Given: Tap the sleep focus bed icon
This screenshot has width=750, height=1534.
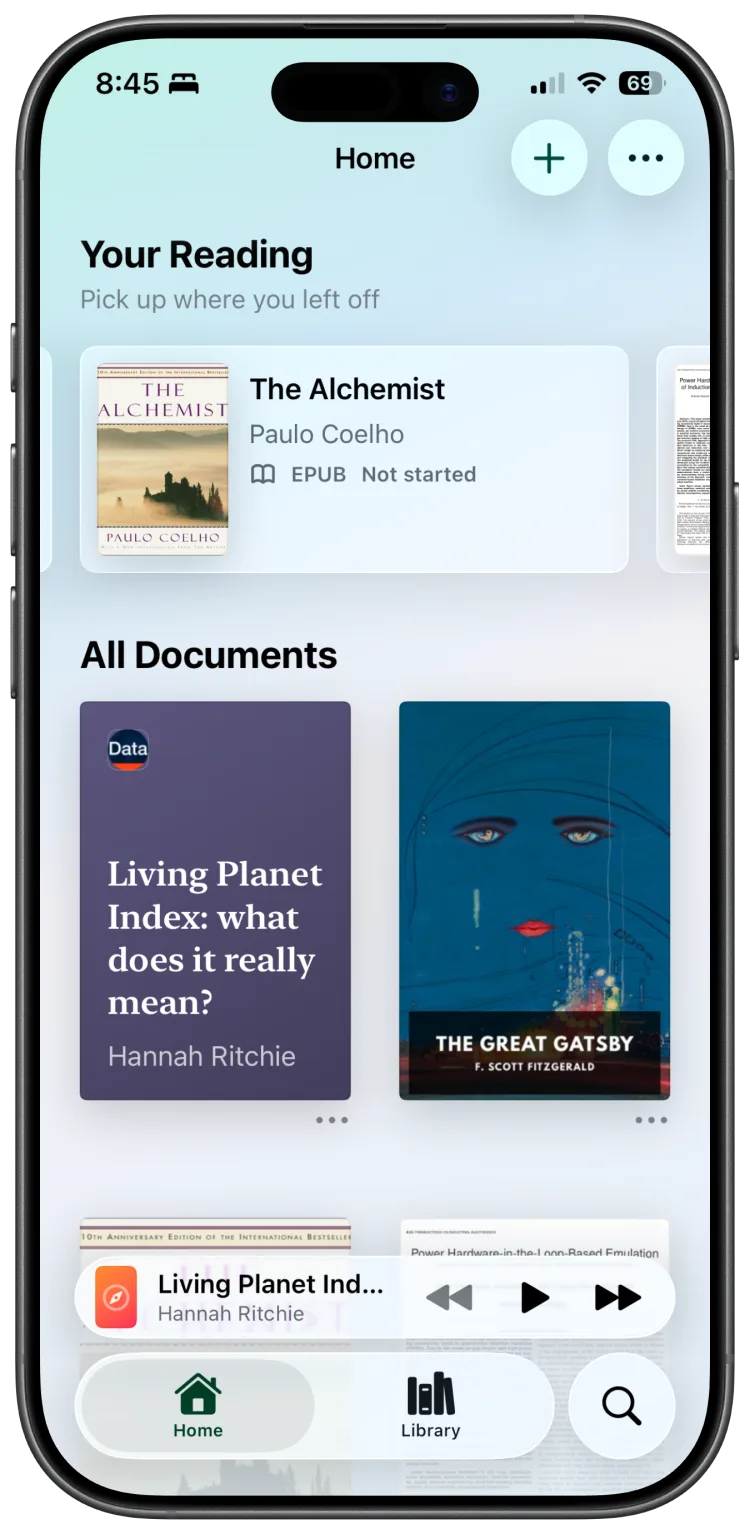Looking at the screenshot, I should pos(183,84).
